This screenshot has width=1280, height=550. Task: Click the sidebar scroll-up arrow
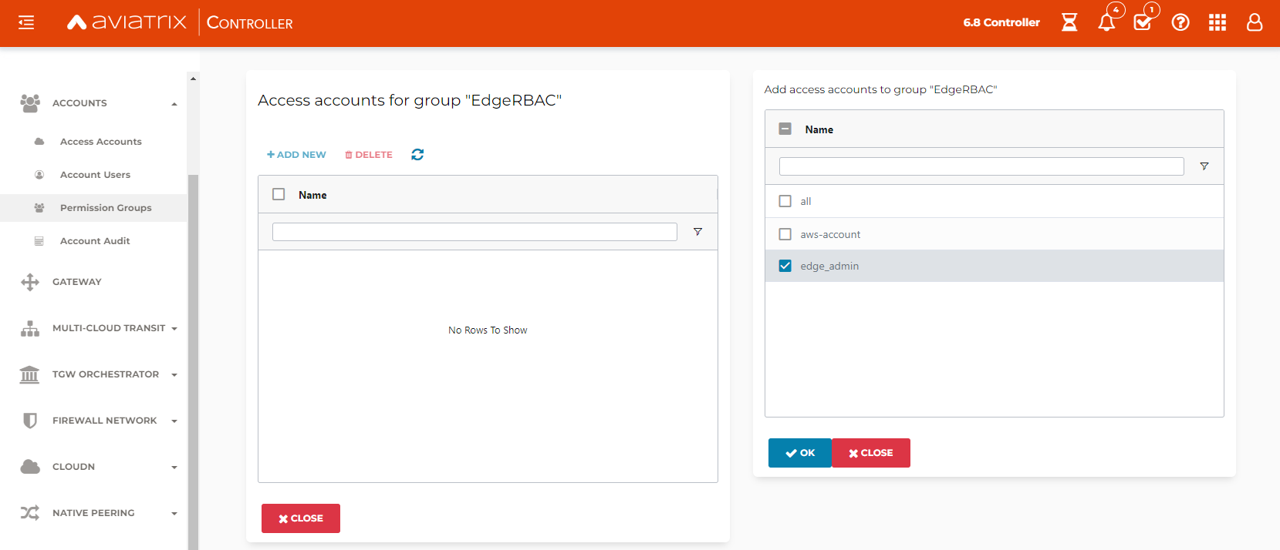[x=193, y=79]
